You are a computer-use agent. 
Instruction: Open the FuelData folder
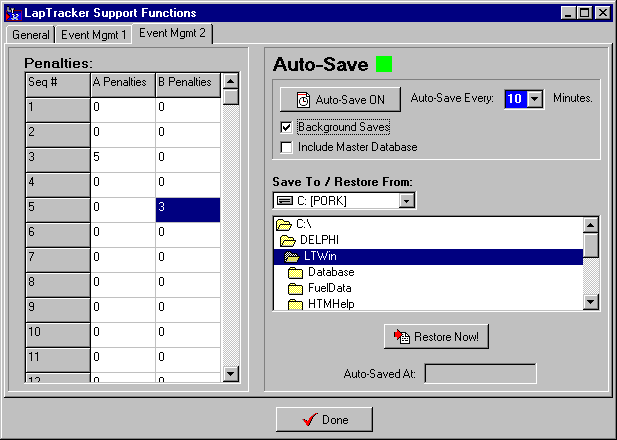click(x=428, y=288)
